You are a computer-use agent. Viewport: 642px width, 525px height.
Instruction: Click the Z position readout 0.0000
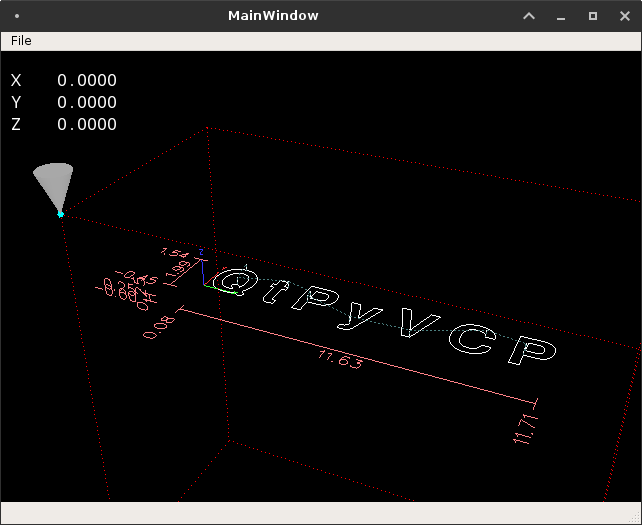pyautogui.click(x=87, y=124)
